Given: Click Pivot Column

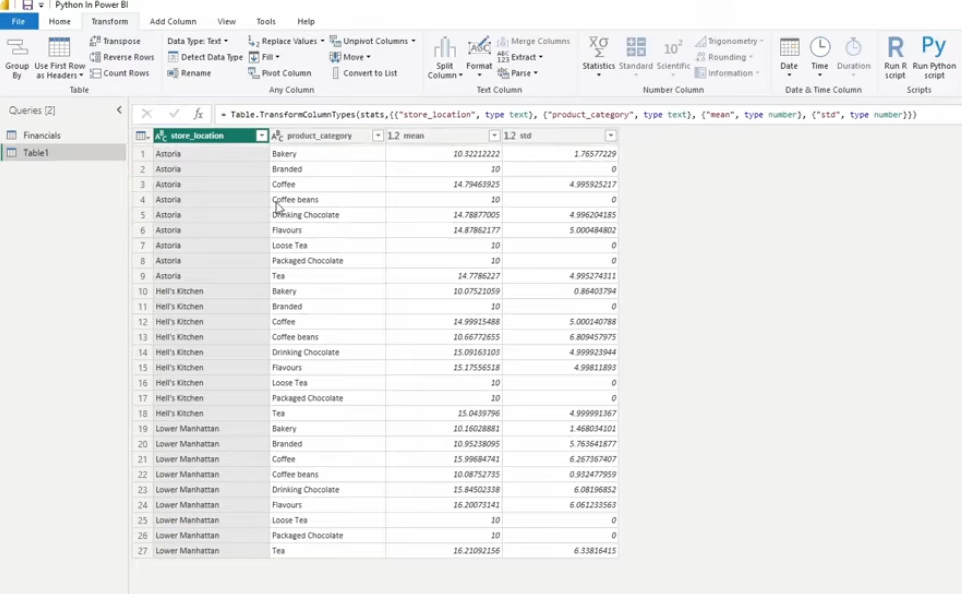Looking at the screenshot, I should (280, 73).
